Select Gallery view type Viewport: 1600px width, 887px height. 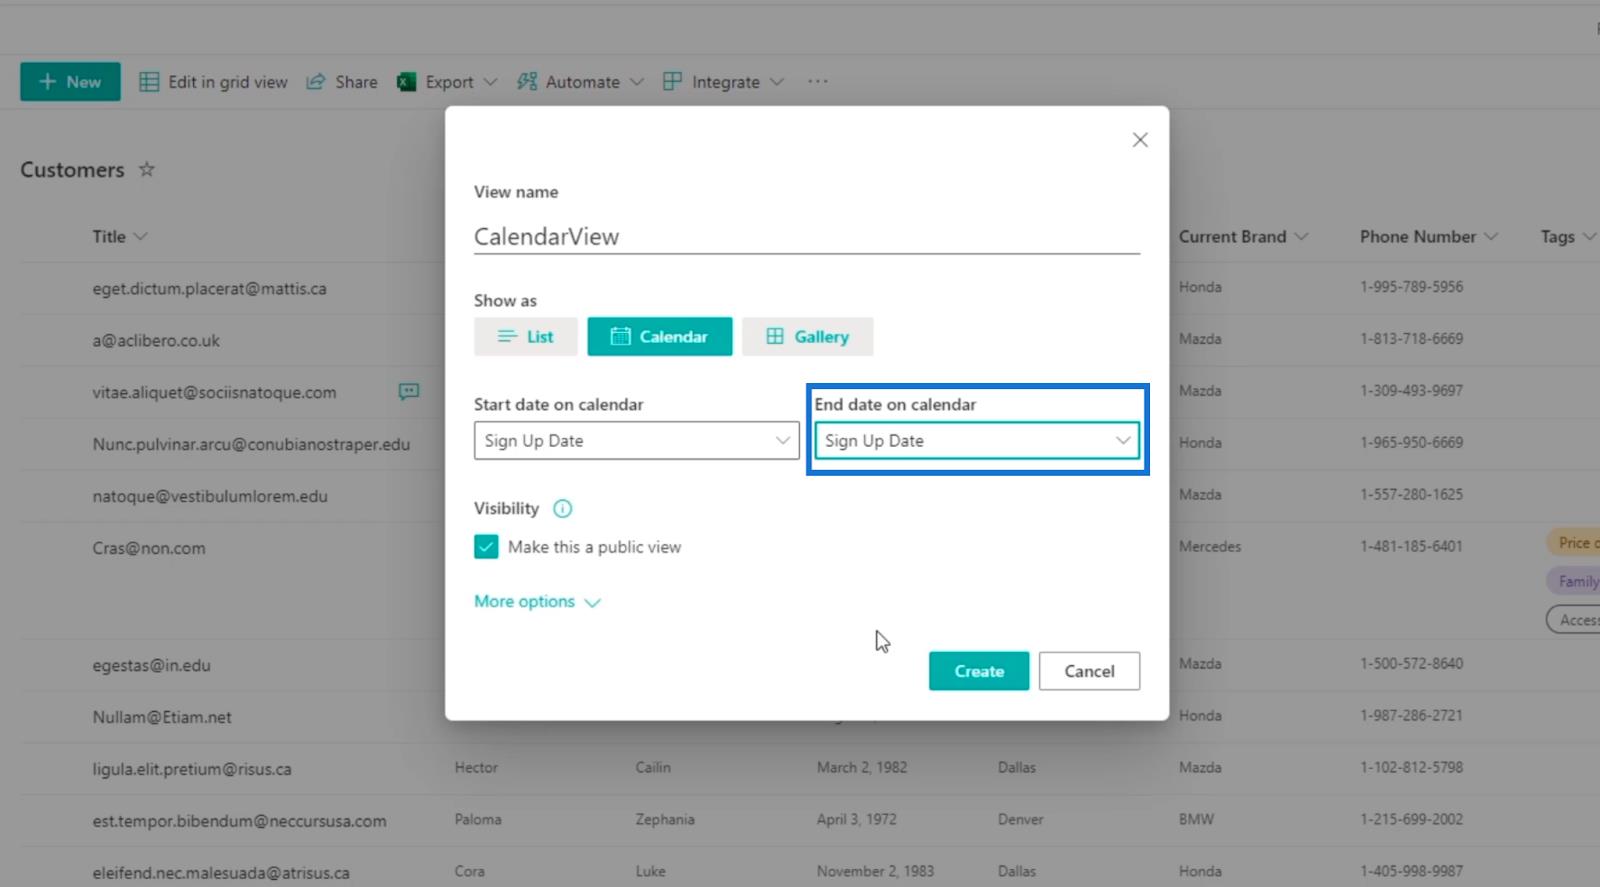click(808, 337)
